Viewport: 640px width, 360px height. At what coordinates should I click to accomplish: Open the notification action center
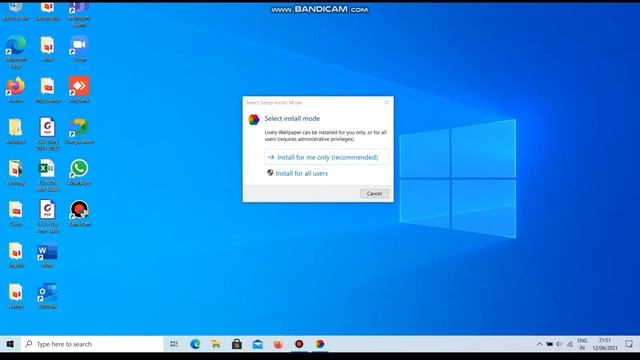pyautogui.click(x=629, y=344)
